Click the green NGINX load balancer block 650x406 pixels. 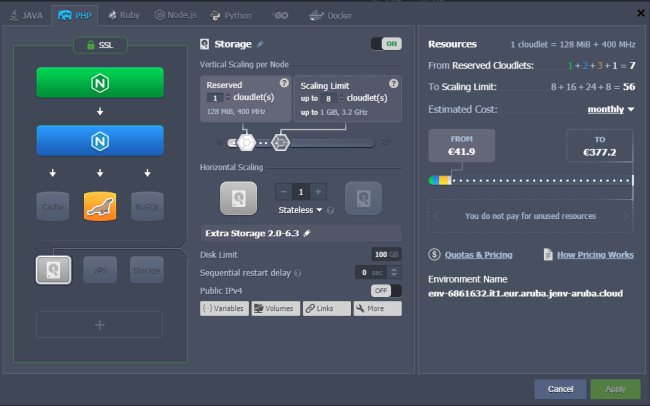[99, 82]
